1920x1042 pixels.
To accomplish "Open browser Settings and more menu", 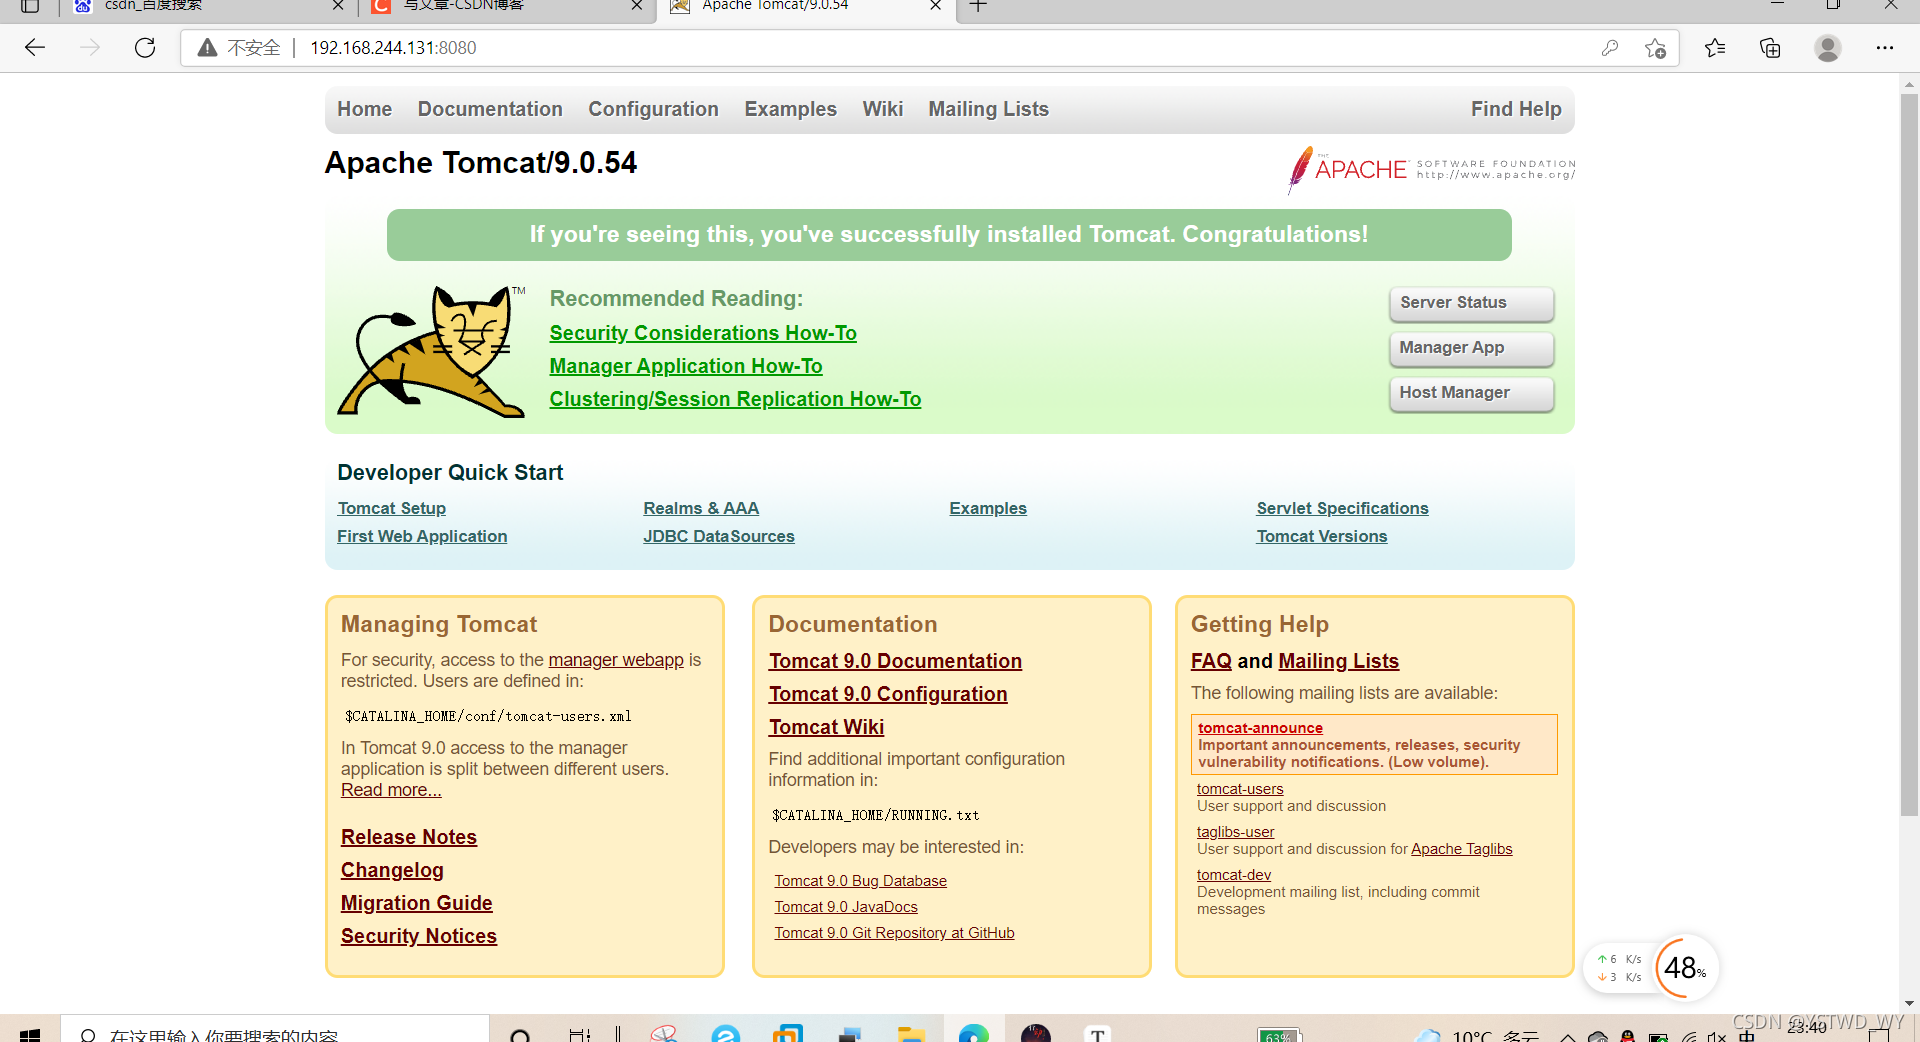I will click(1884, 48).
